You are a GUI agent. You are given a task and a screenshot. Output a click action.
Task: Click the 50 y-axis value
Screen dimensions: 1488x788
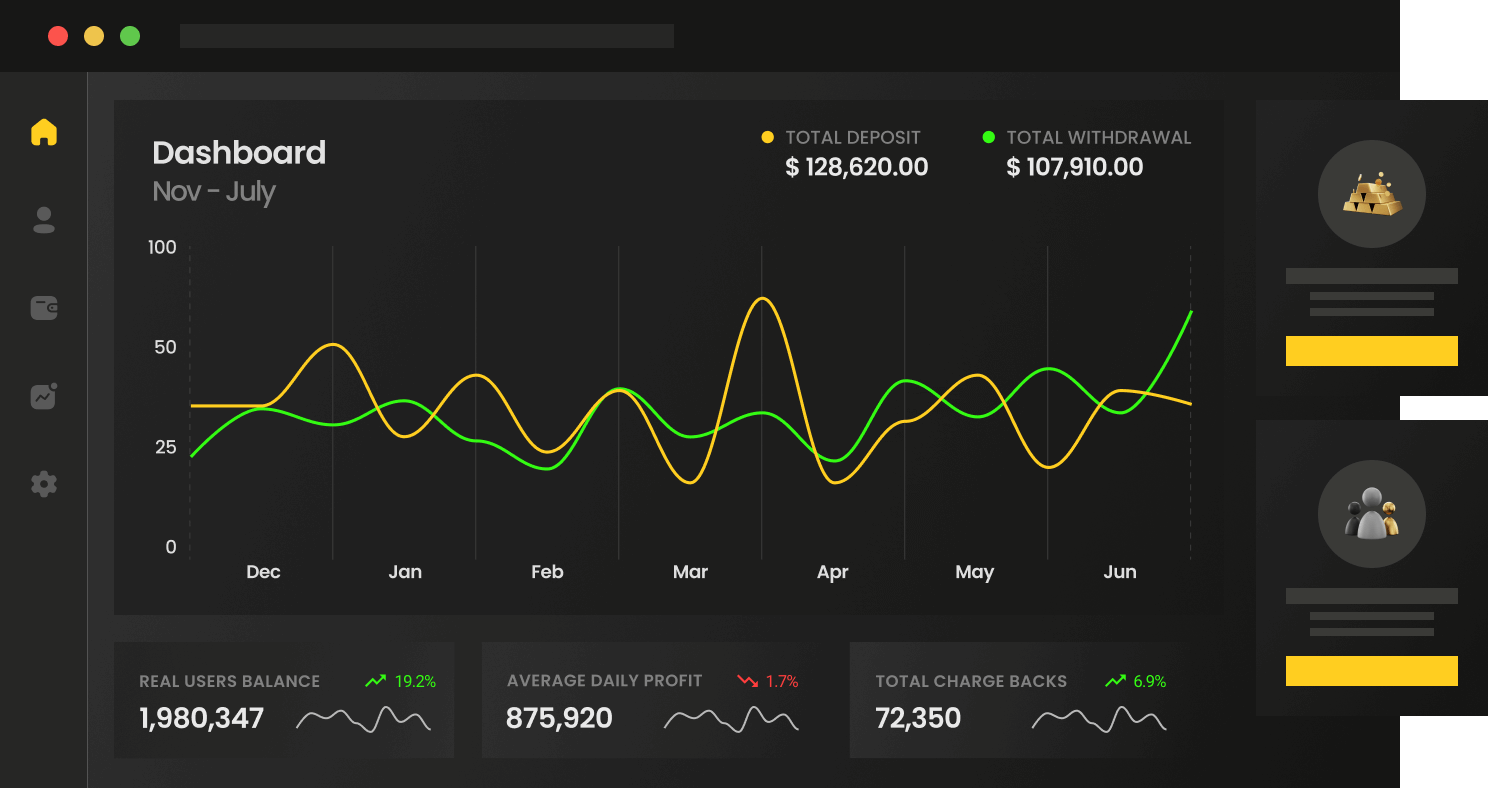click(165, 347)
